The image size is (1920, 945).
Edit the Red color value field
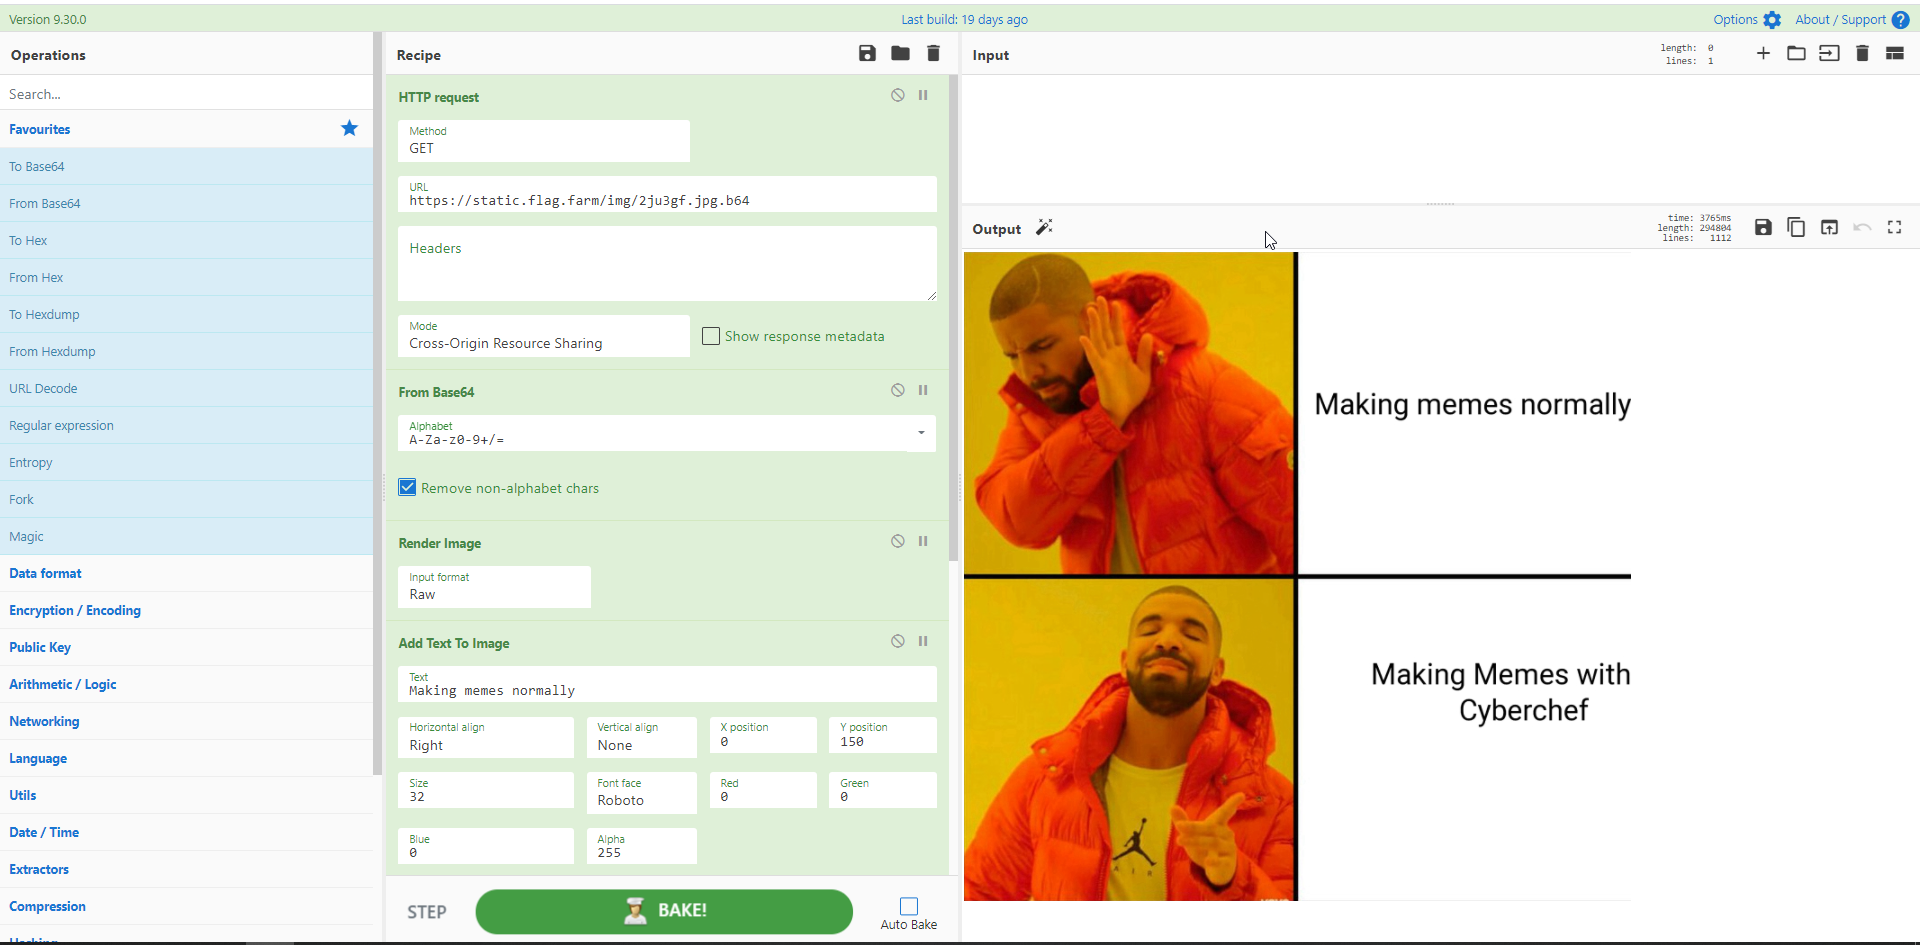click(x=763, y=790)
